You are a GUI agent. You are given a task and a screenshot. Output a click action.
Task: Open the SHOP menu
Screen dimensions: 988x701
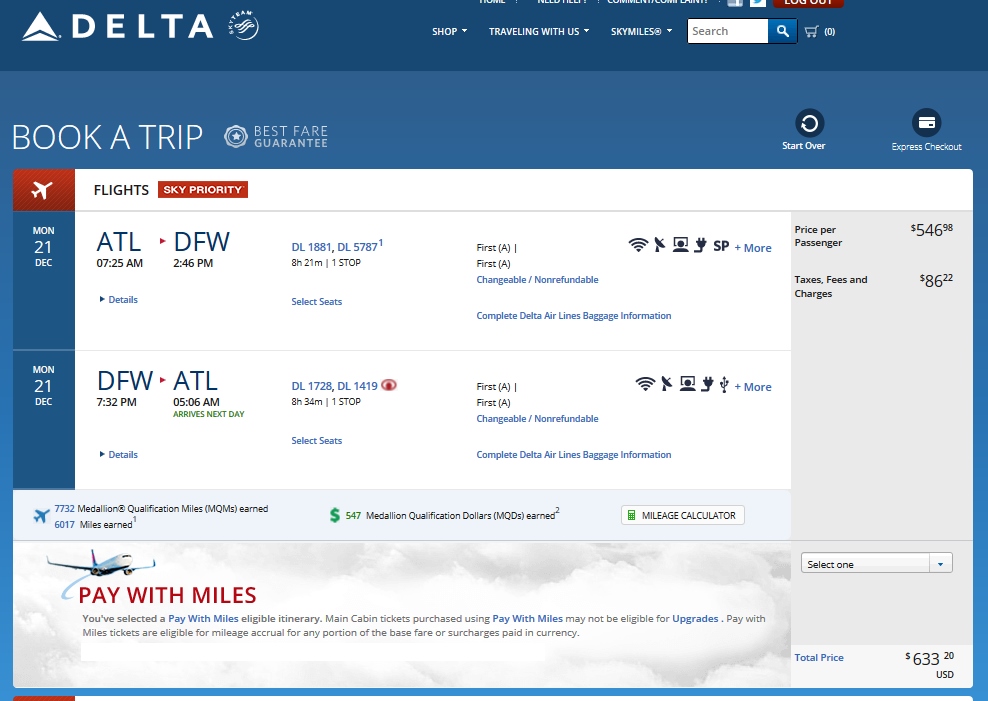(449, 32)
